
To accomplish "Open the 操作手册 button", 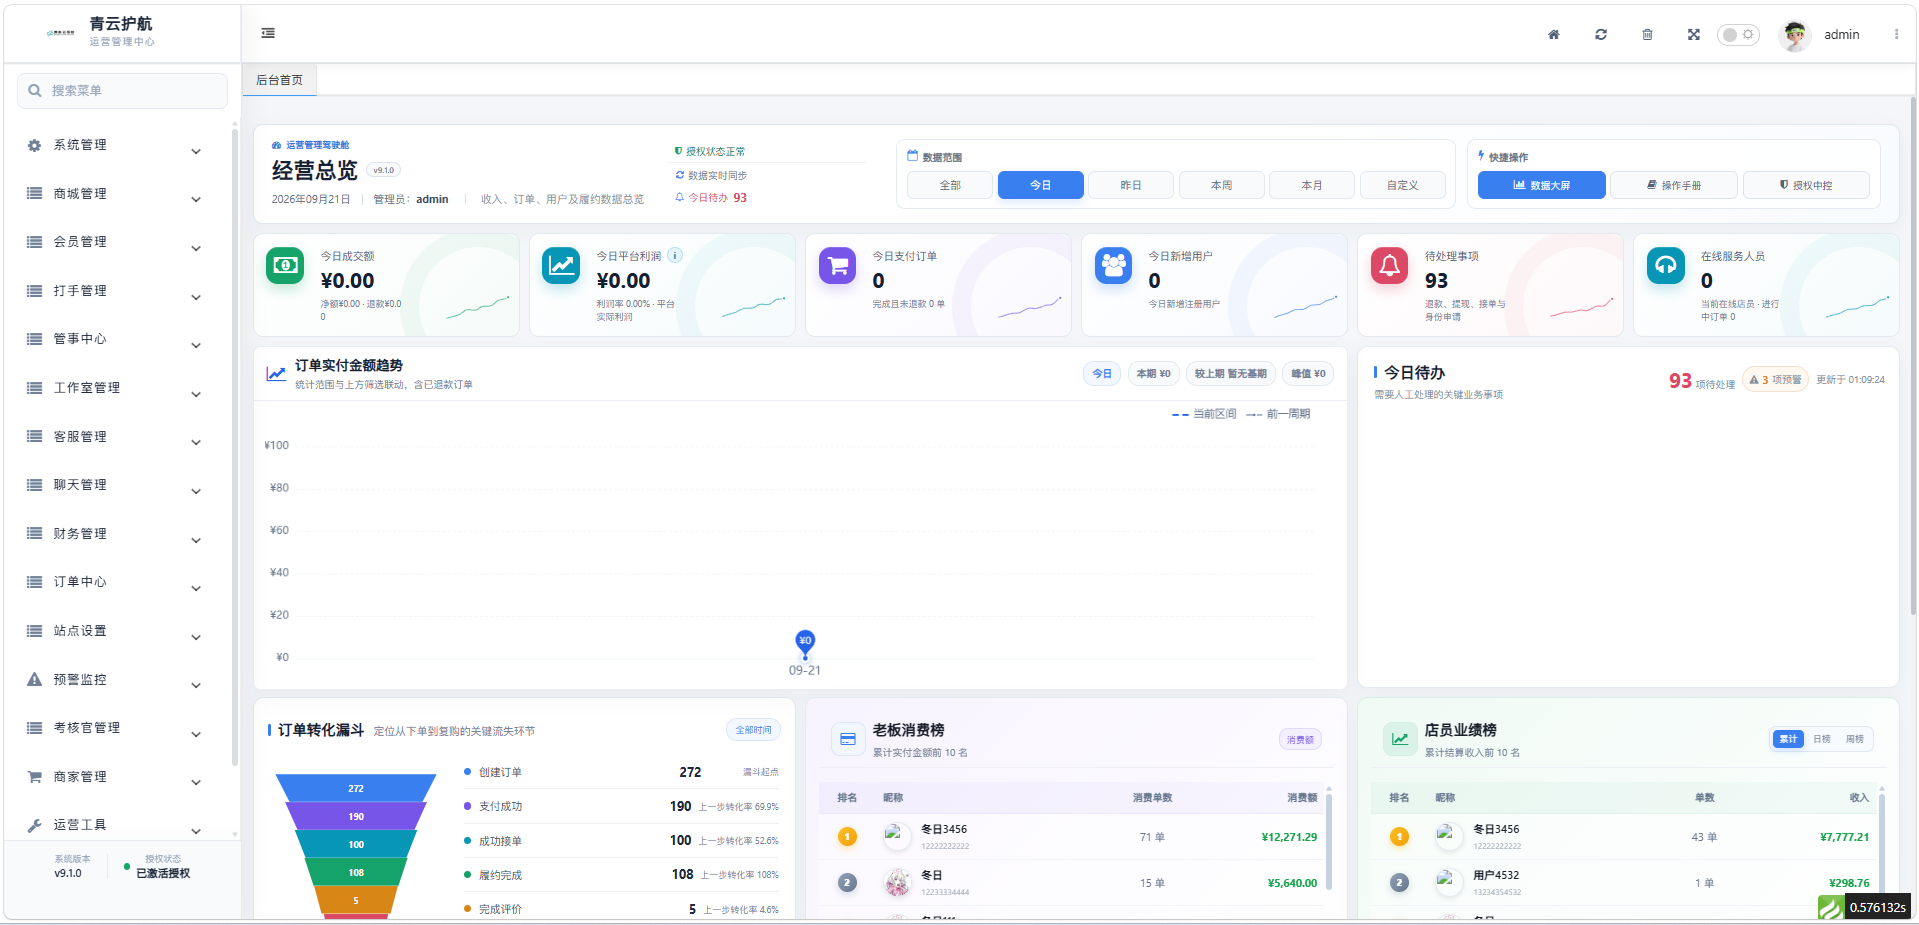I will (1673, 185).
